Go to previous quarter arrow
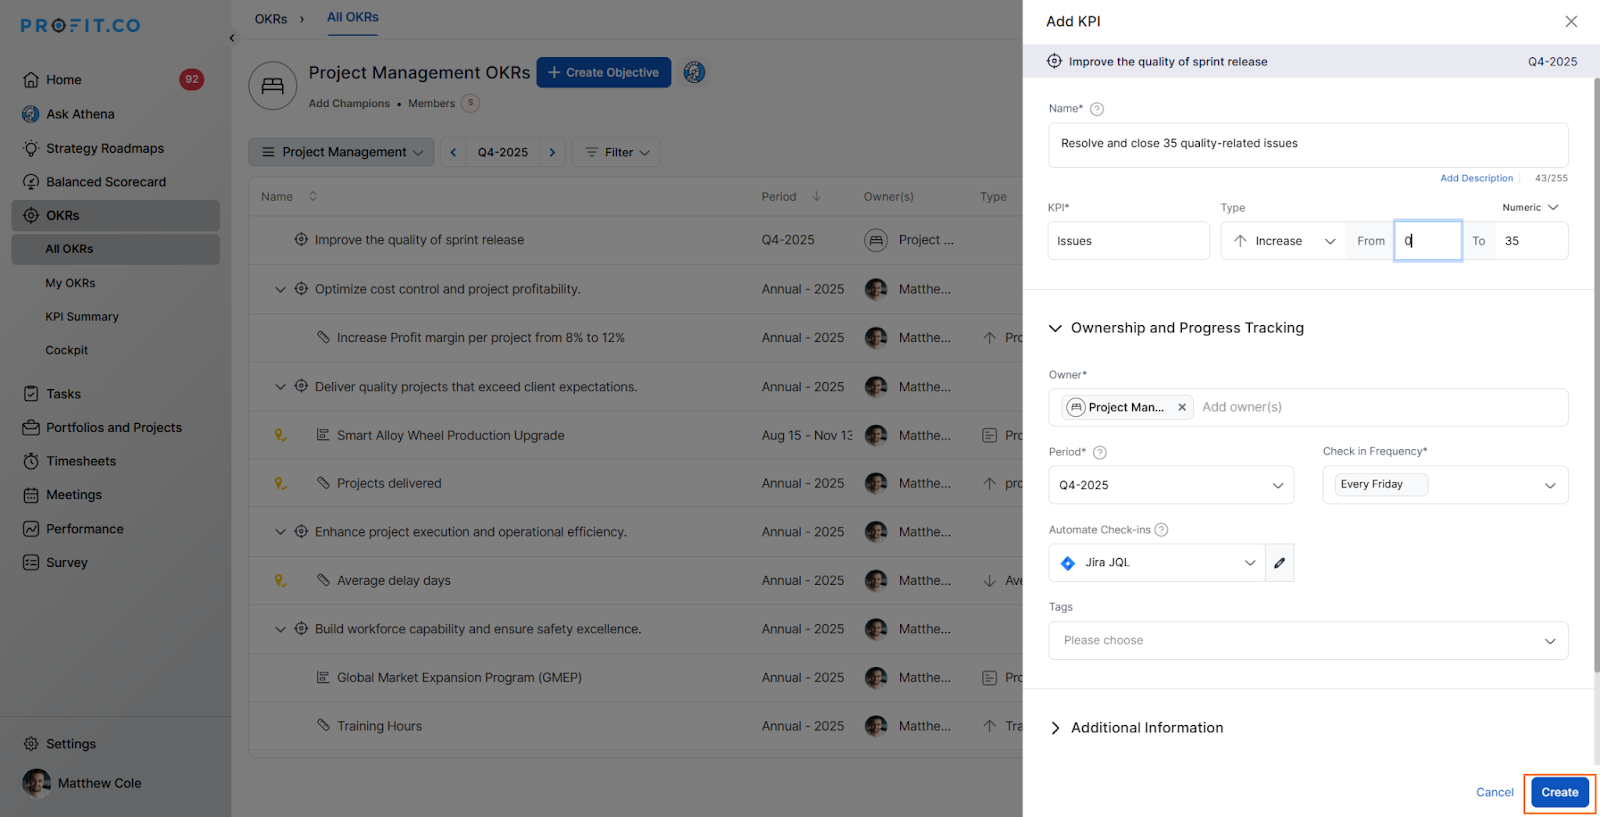This screenshot has height=817, width=1600. [453, 152]
